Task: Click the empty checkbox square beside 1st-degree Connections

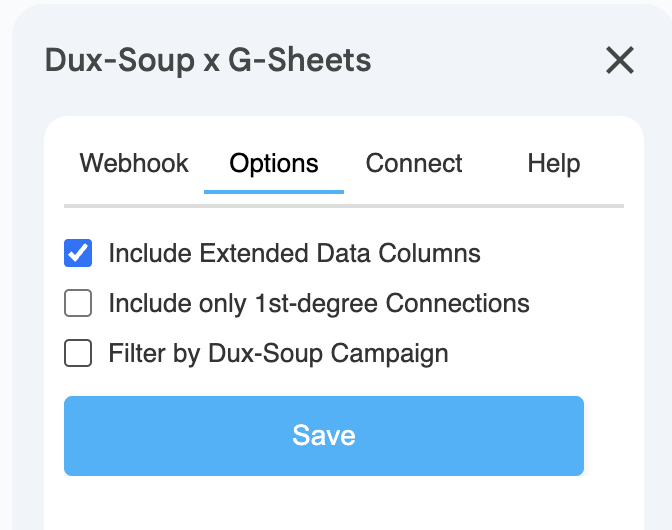Action: click(78, 303)
